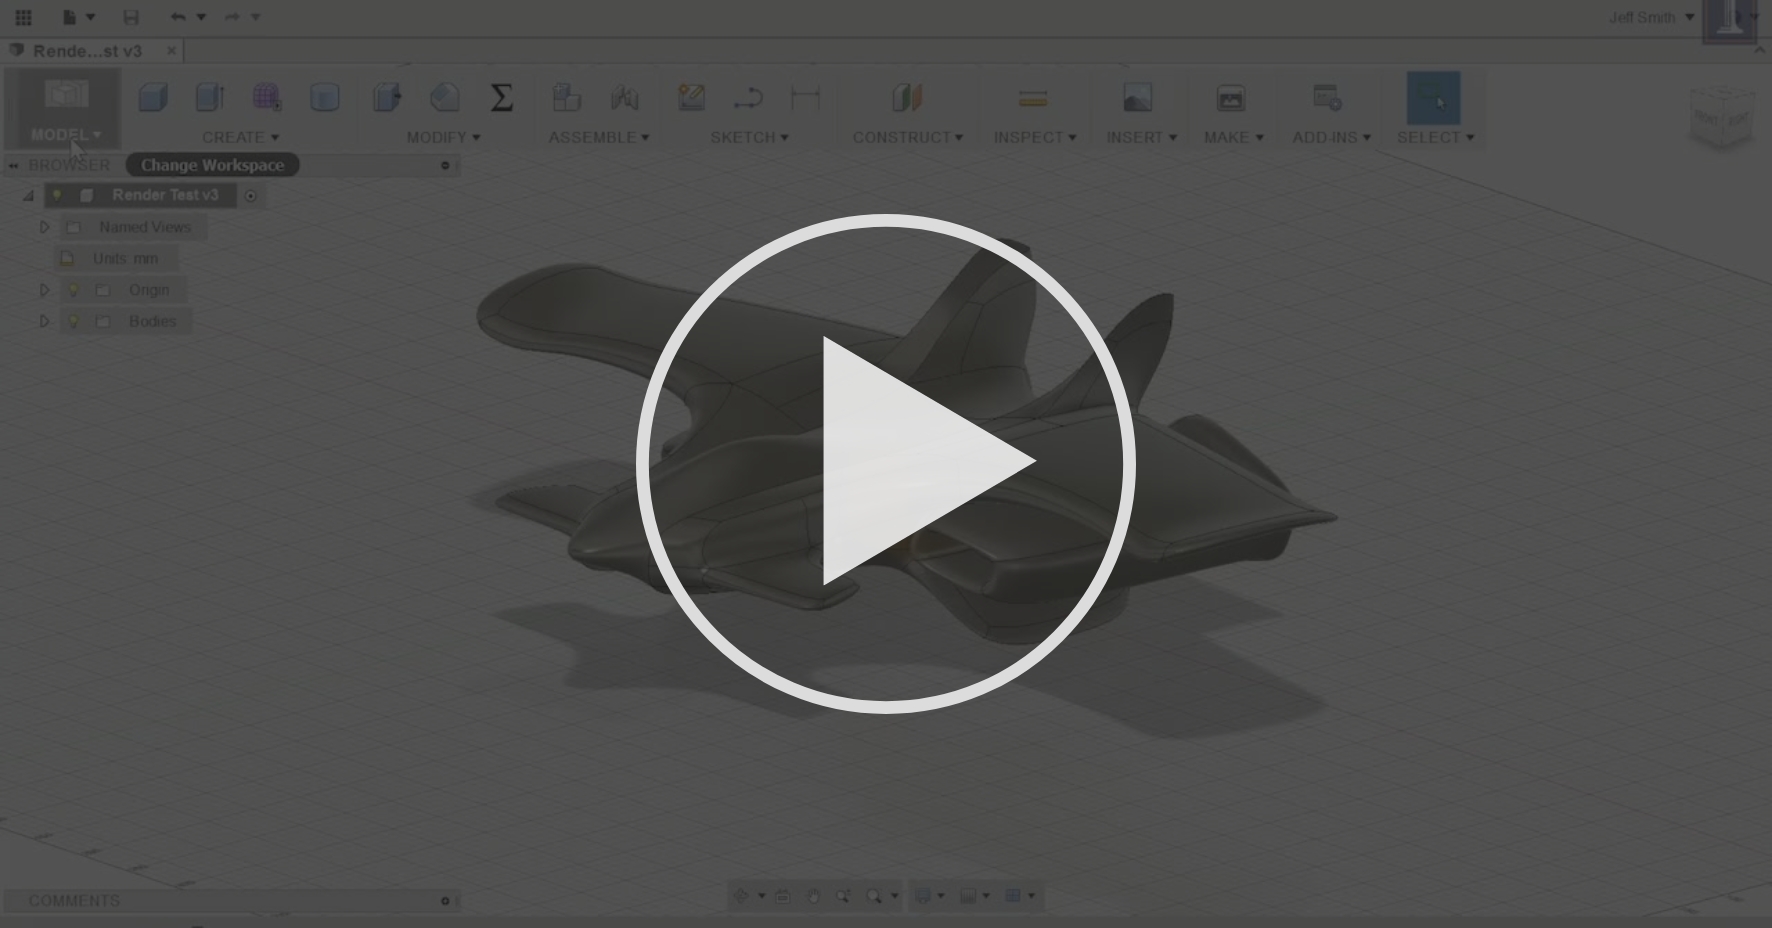Click the Insert image icon
Image resolution: width=1772 pixels, height=928 pixels.
(1138, 97)
